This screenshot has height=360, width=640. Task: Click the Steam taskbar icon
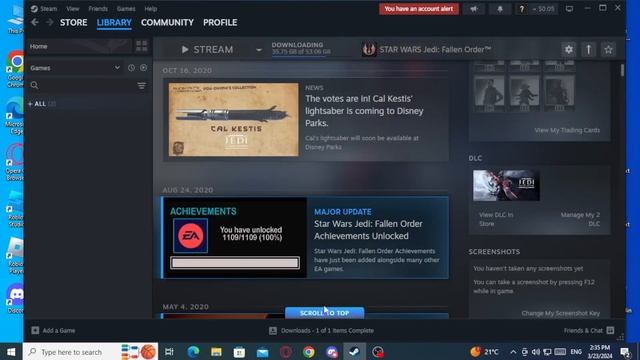[354, 351]
